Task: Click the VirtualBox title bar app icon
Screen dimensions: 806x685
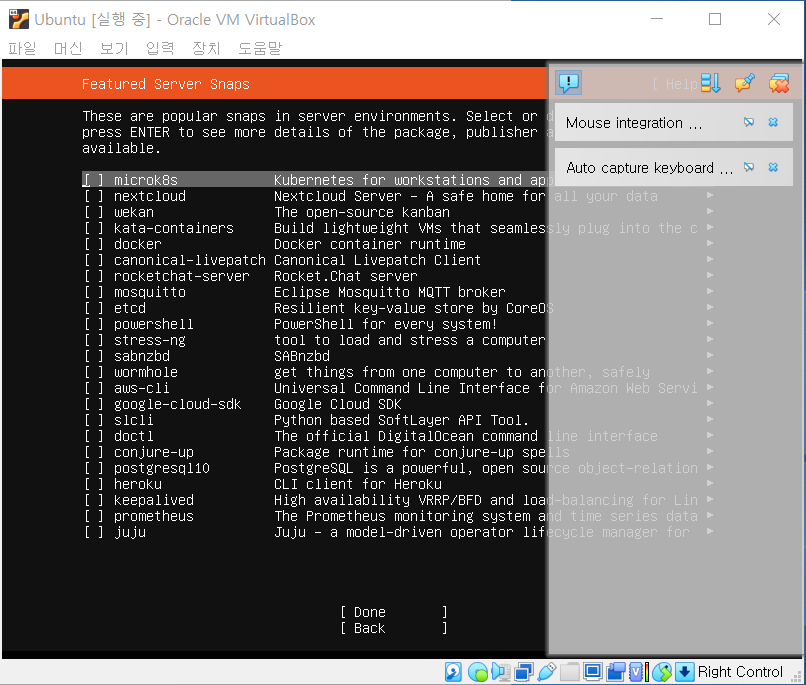Action: tap(19, 19)
